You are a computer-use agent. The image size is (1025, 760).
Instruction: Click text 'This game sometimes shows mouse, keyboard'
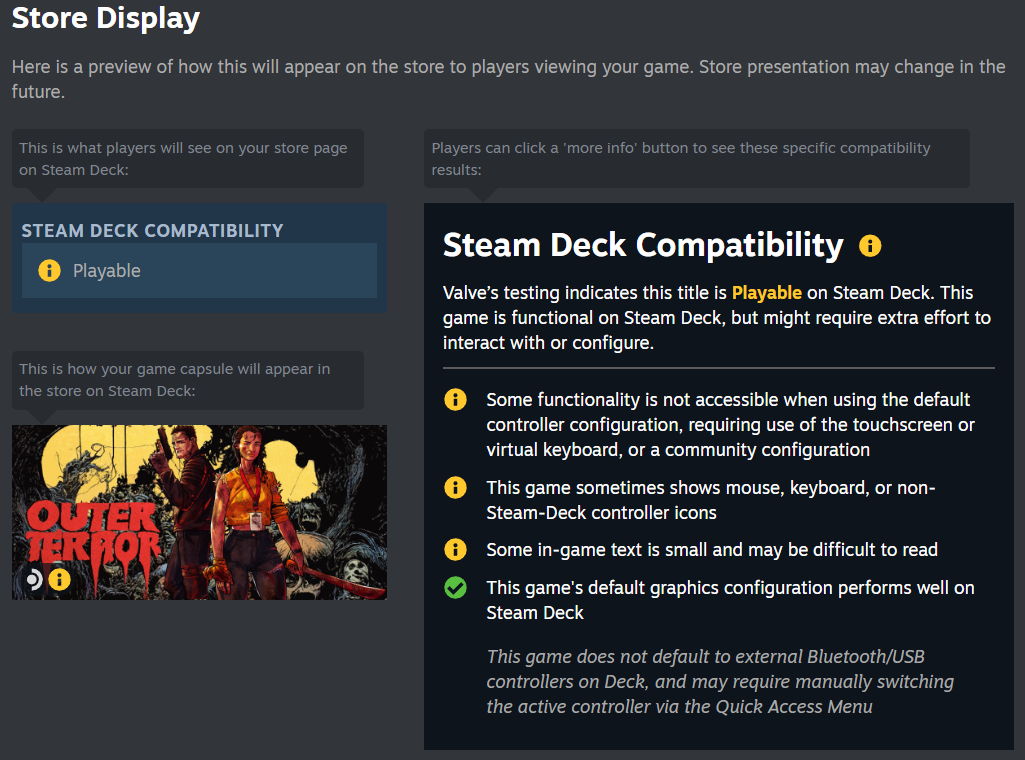pyautogui.click(x=711, y=500)
